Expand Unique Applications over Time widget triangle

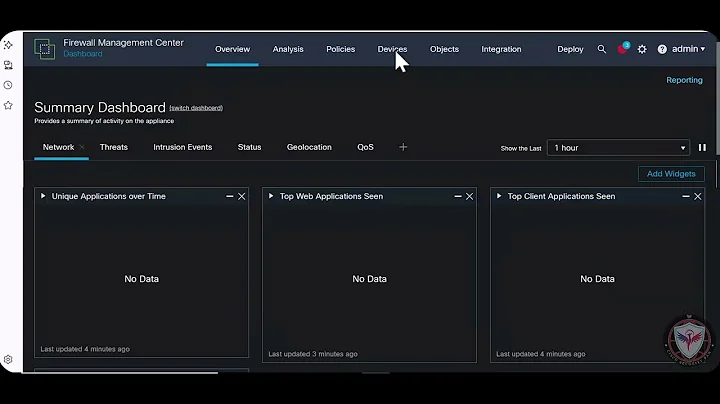coord(43,196)
